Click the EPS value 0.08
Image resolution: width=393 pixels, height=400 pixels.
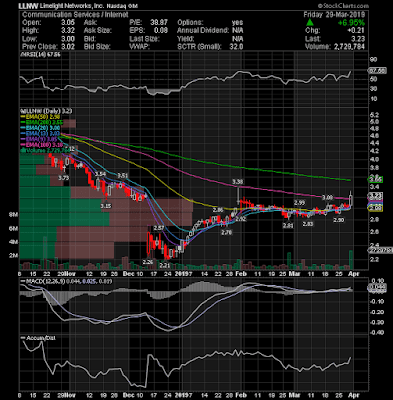(162, 31)
